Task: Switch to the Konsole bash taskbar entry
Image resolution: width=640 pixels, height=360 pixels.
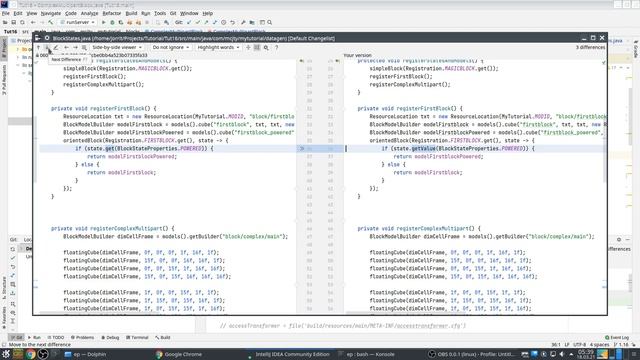Action: point(366,354)
